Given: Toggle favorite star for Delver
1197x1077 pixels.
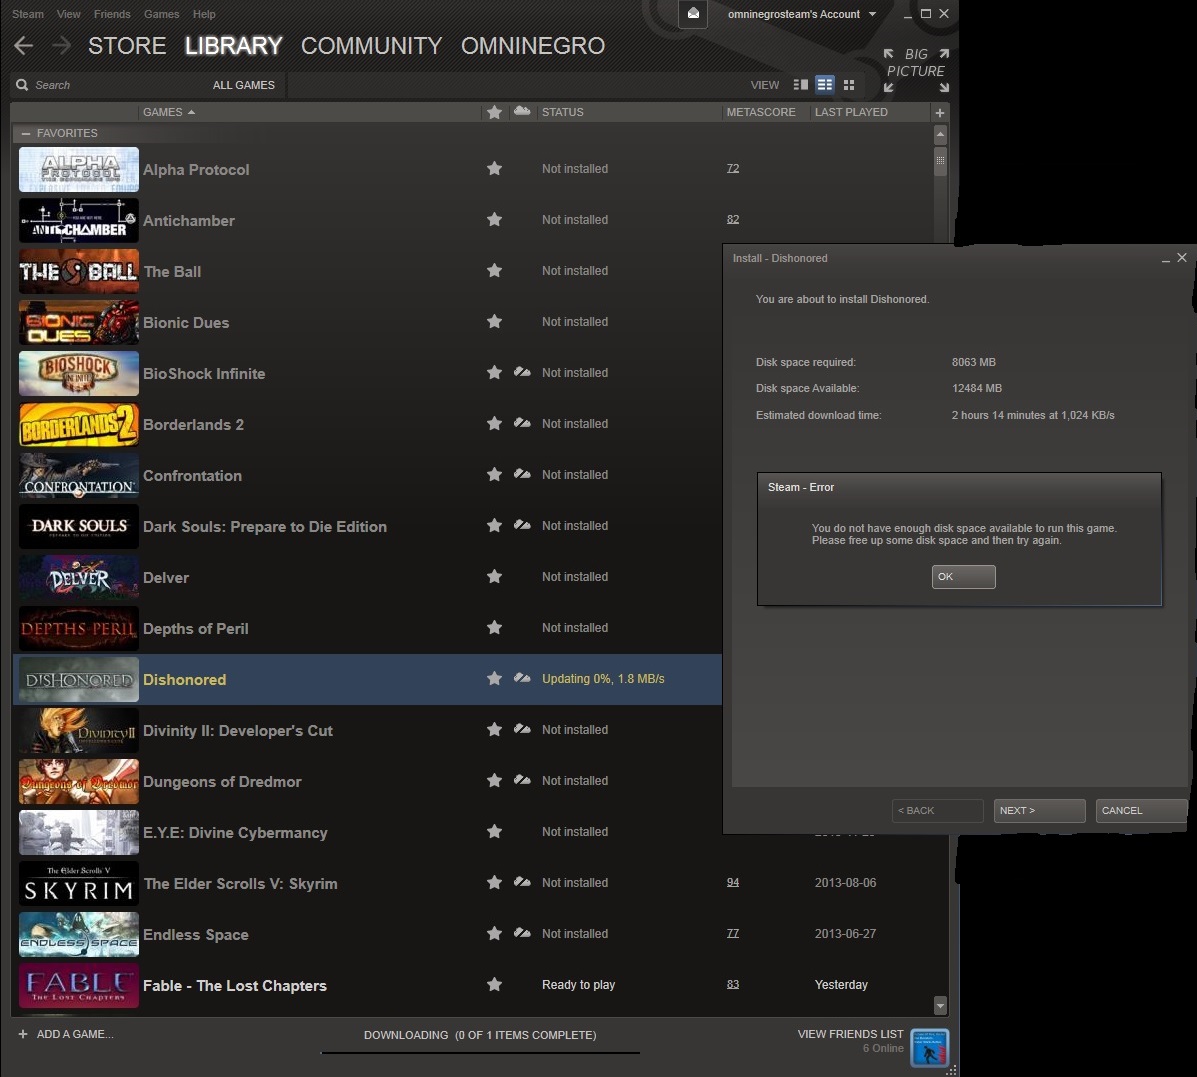Looking at the screenshot, I should click(494, 577).
